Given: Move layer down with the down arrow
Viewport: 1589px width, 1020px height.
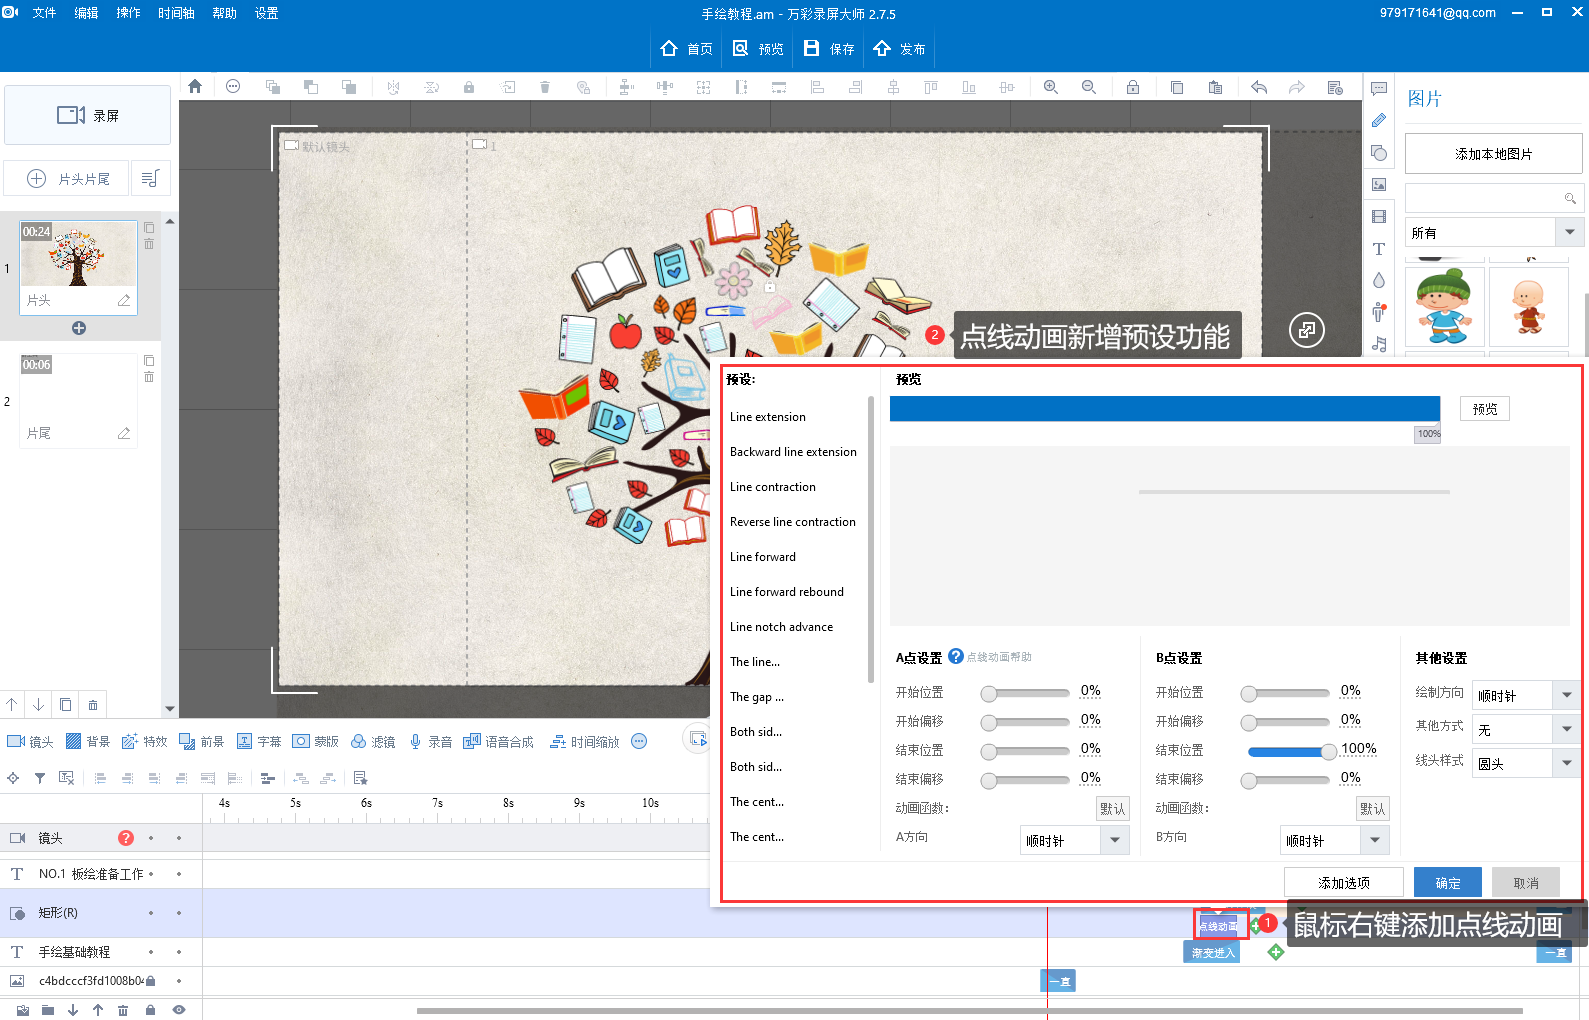Looking at the screenshot, I should [x=73, y=1010].
